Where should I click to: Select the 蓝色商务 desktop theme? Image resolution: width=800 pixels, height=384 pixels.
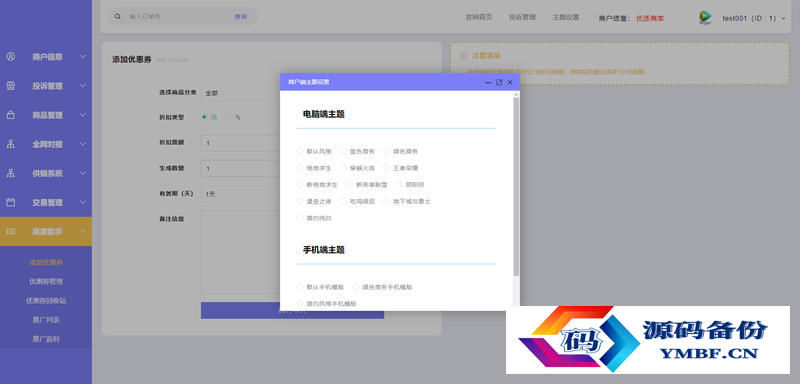[344, 151]
